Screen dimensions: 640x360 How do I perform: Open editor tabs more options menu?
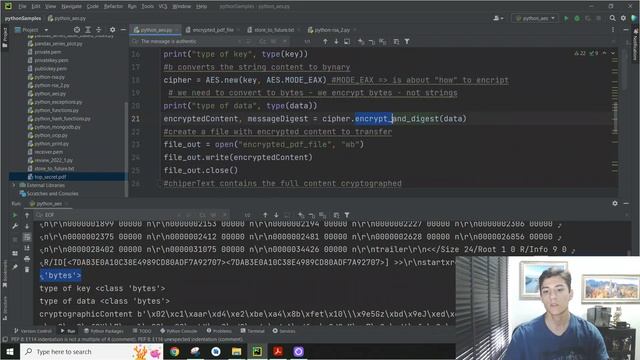[x=613, y=30]
